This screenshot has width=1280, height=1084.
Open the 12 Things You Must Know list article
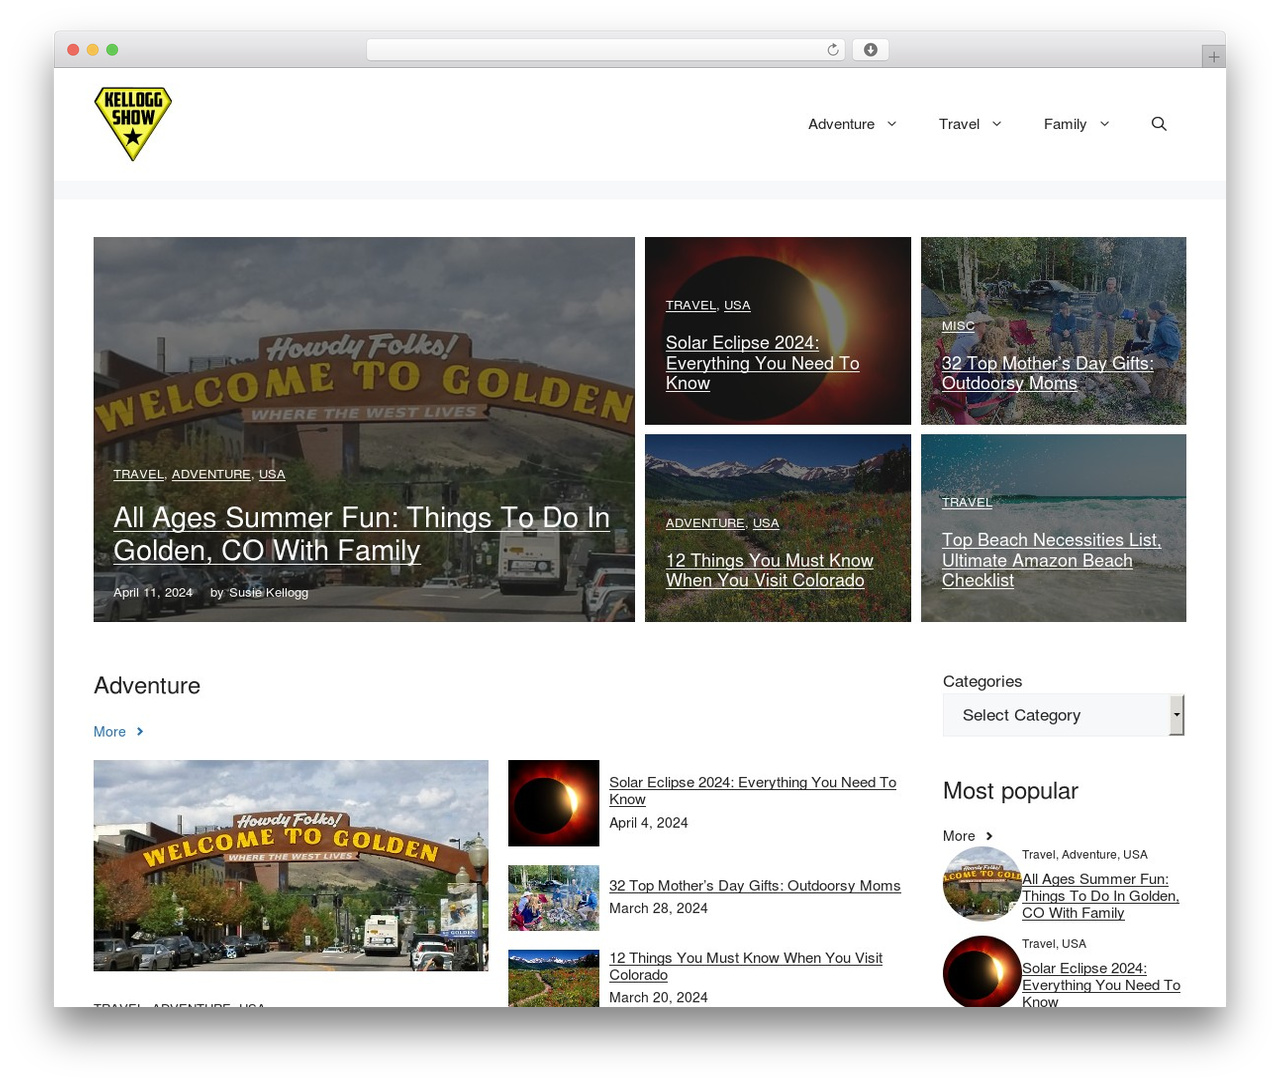coord(746,966)
